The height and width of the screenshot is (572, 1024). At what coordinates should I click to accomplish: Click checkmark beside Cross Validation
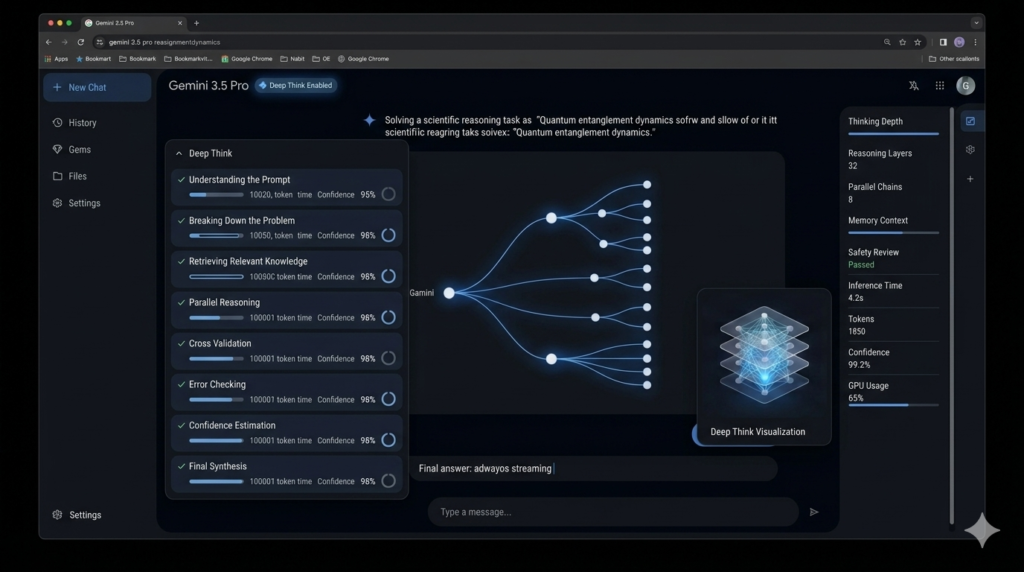coord(182,343)
